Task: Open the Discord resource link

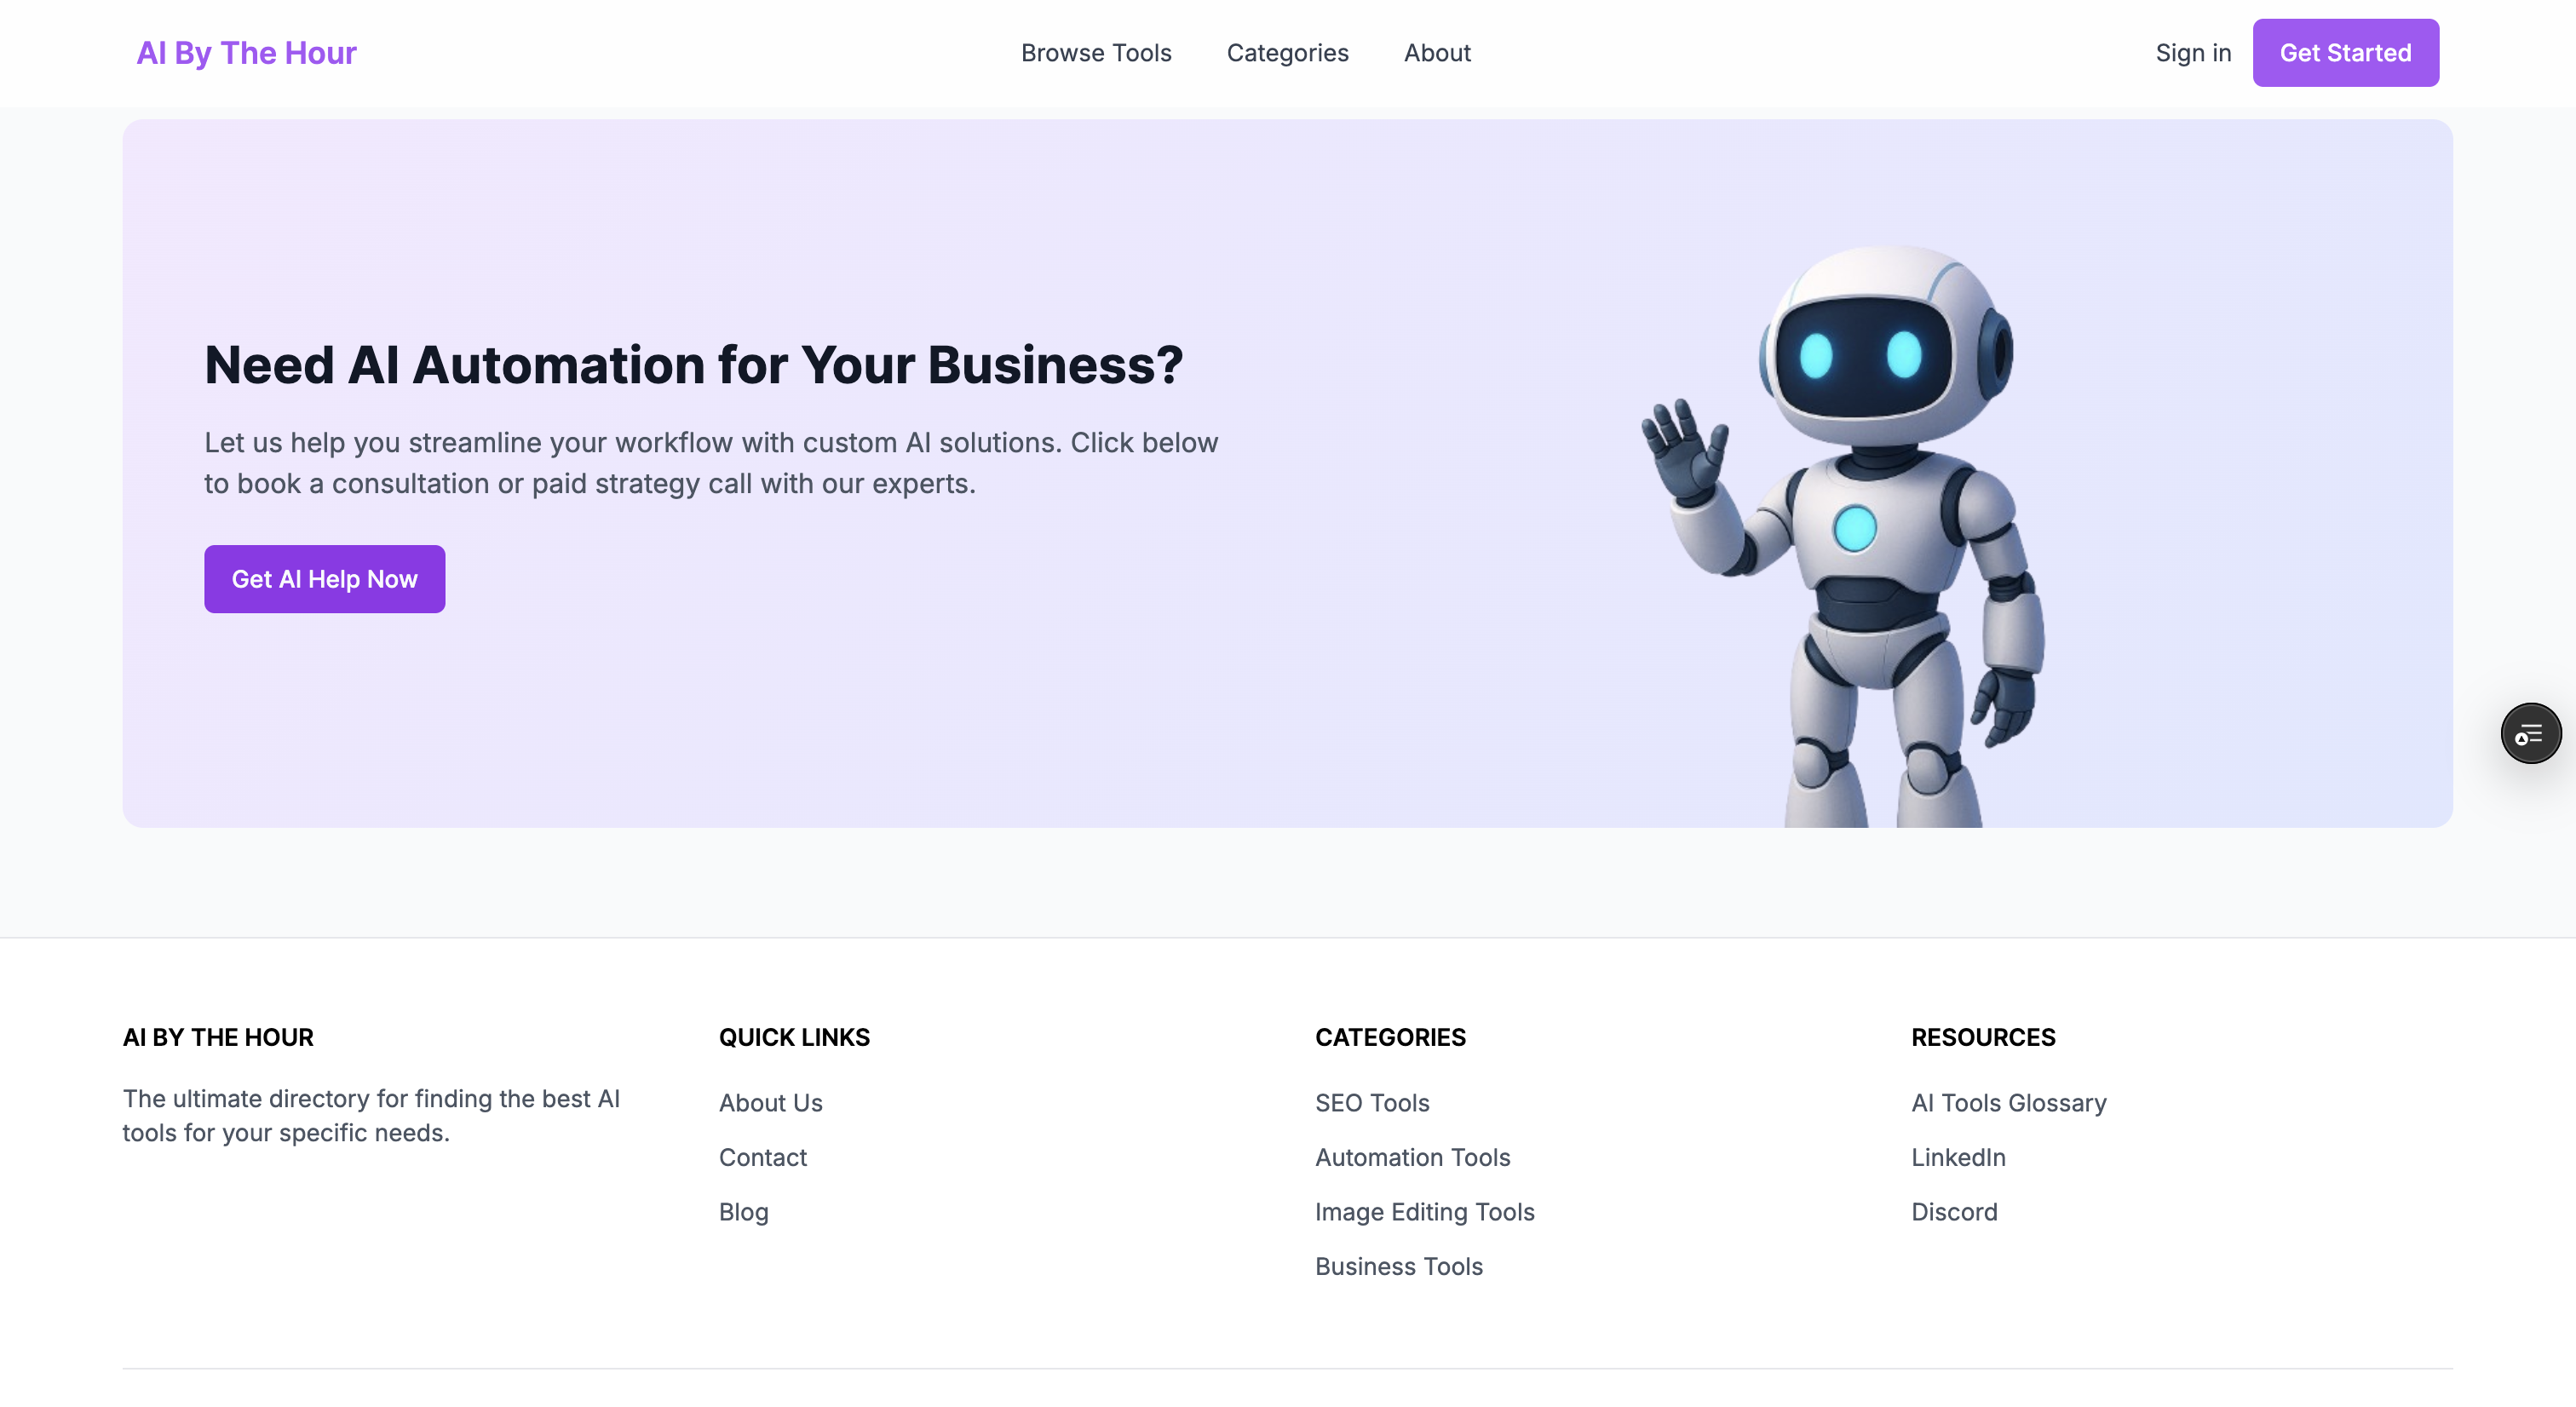Action: click(x=1953, y=1211)
